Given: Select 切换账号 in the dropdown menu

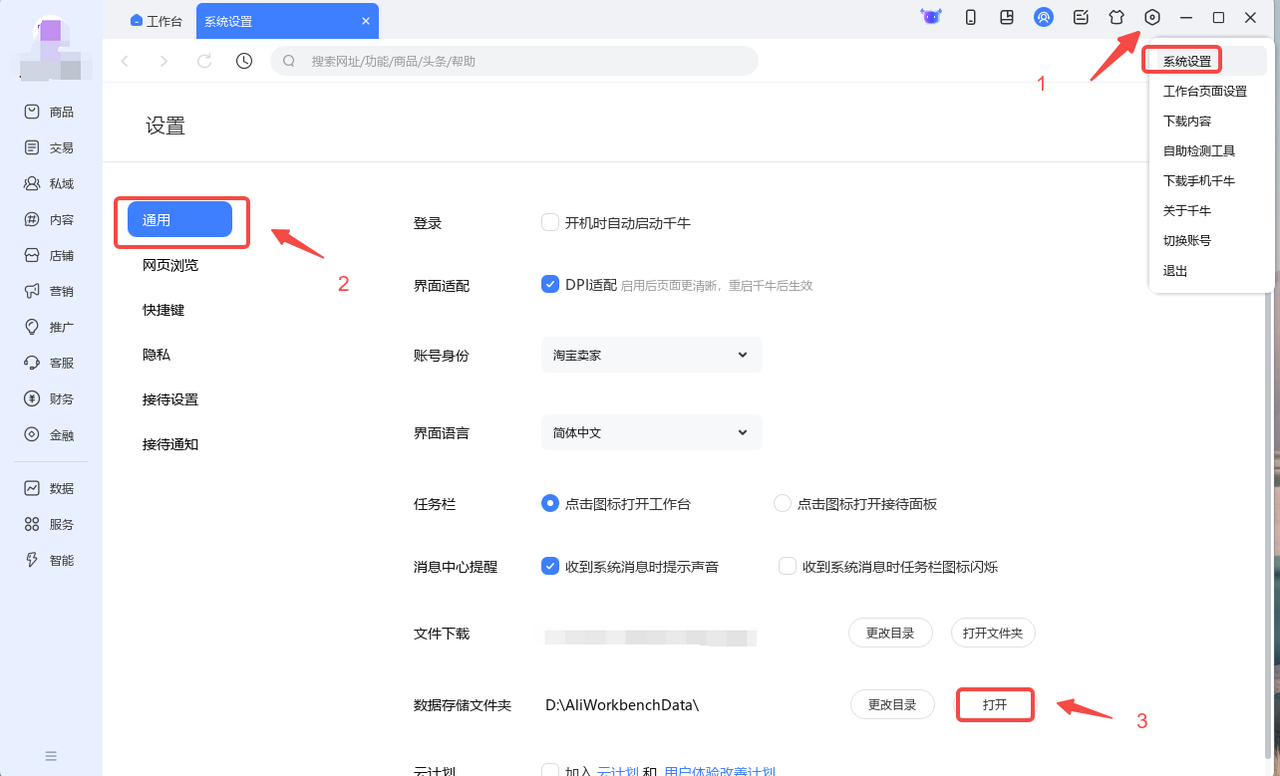Looking at the screenshot, I should [x=1187, y=241].
